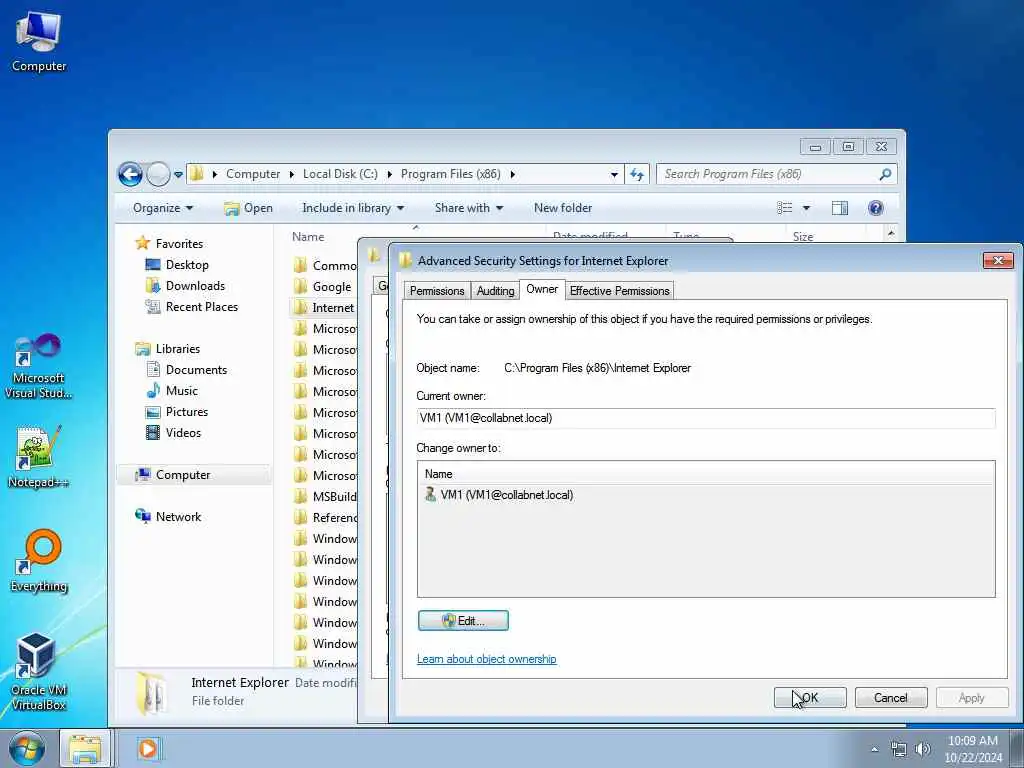Click the taskbar clock and date

click(972, 749)
